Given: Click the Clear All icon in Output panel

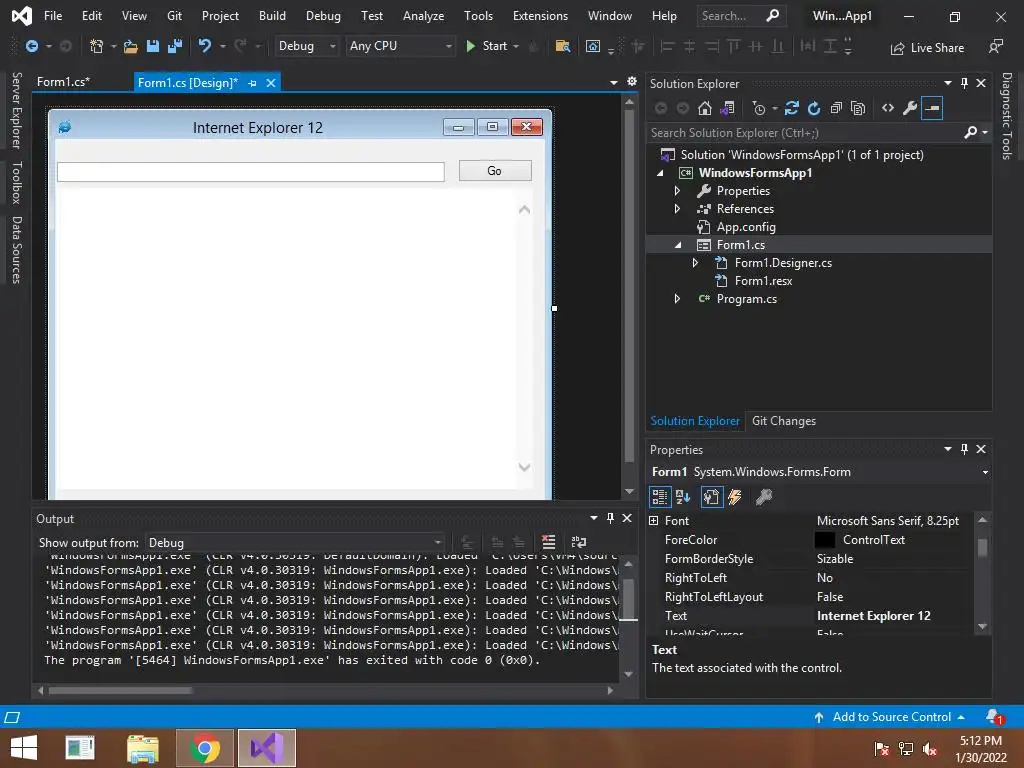Looking at the screenshot, I should [549, 542].
